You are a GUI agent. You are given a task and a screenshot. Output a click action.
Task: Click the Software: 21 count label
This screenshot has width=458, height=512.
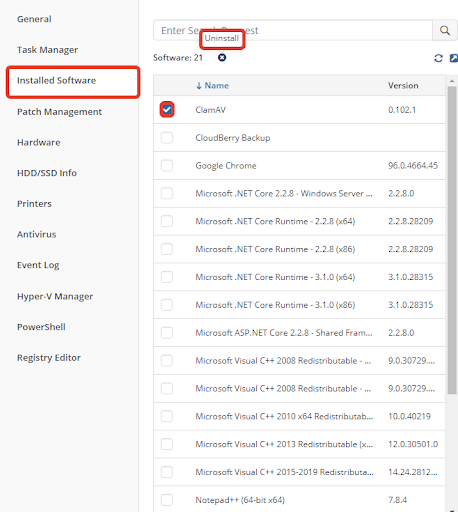[x=178, y=58]
